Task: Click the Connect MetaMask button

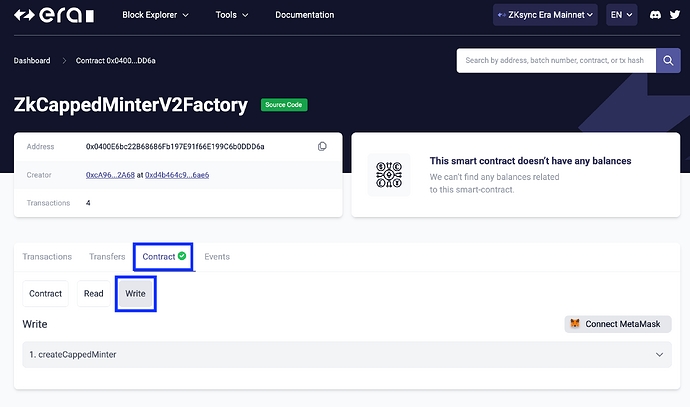Action: click(x=618, y=324)
